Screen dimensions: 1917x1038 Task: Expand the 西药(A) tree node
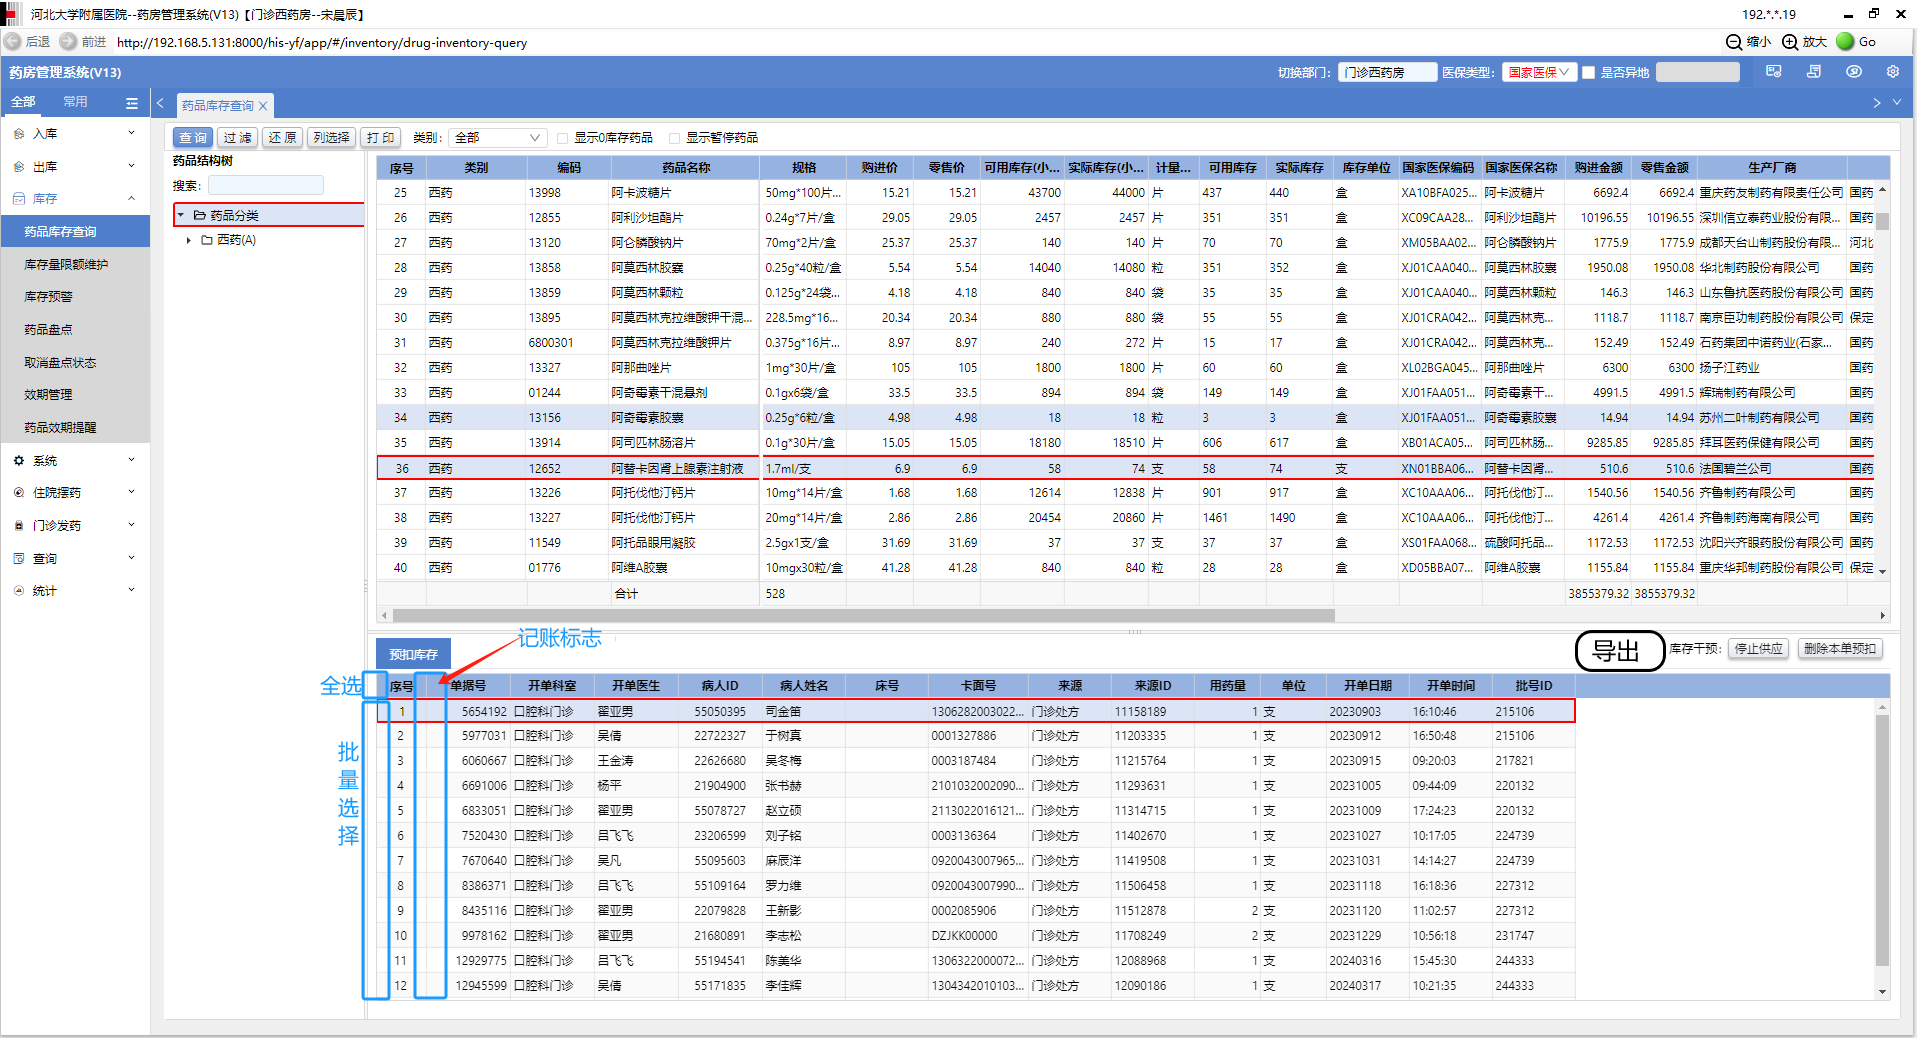pos(189,240)
